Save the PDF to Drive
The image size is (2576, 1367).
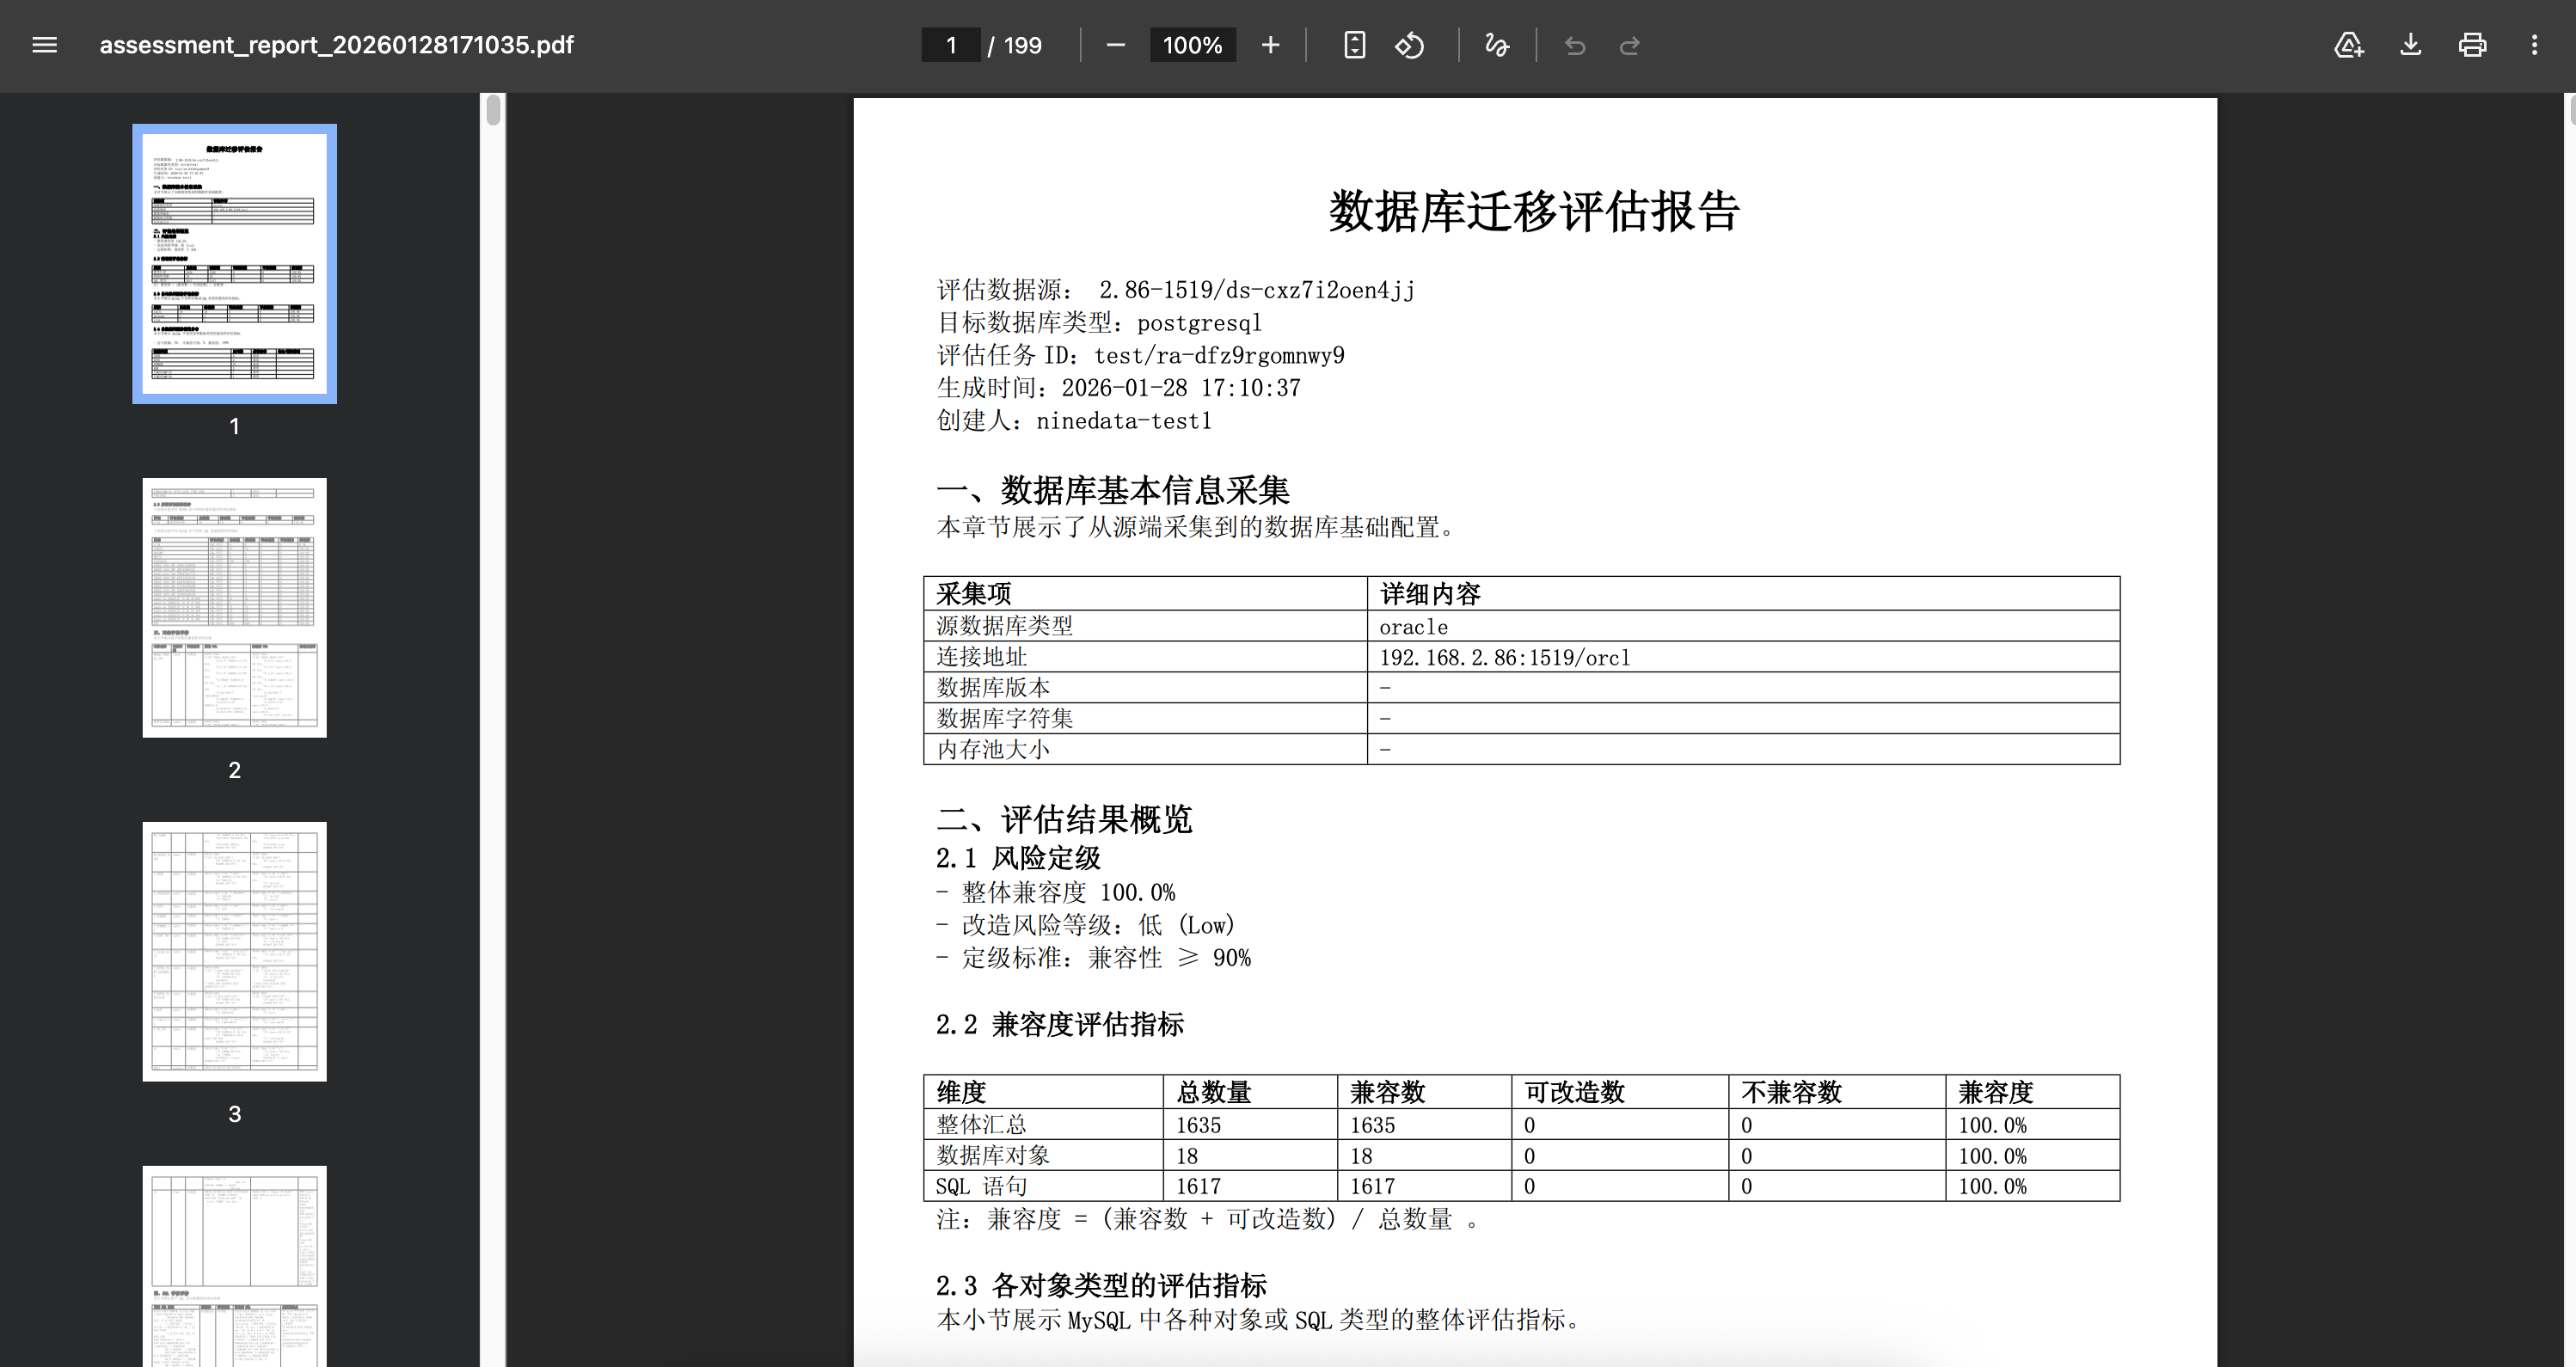click(2349, 45)
